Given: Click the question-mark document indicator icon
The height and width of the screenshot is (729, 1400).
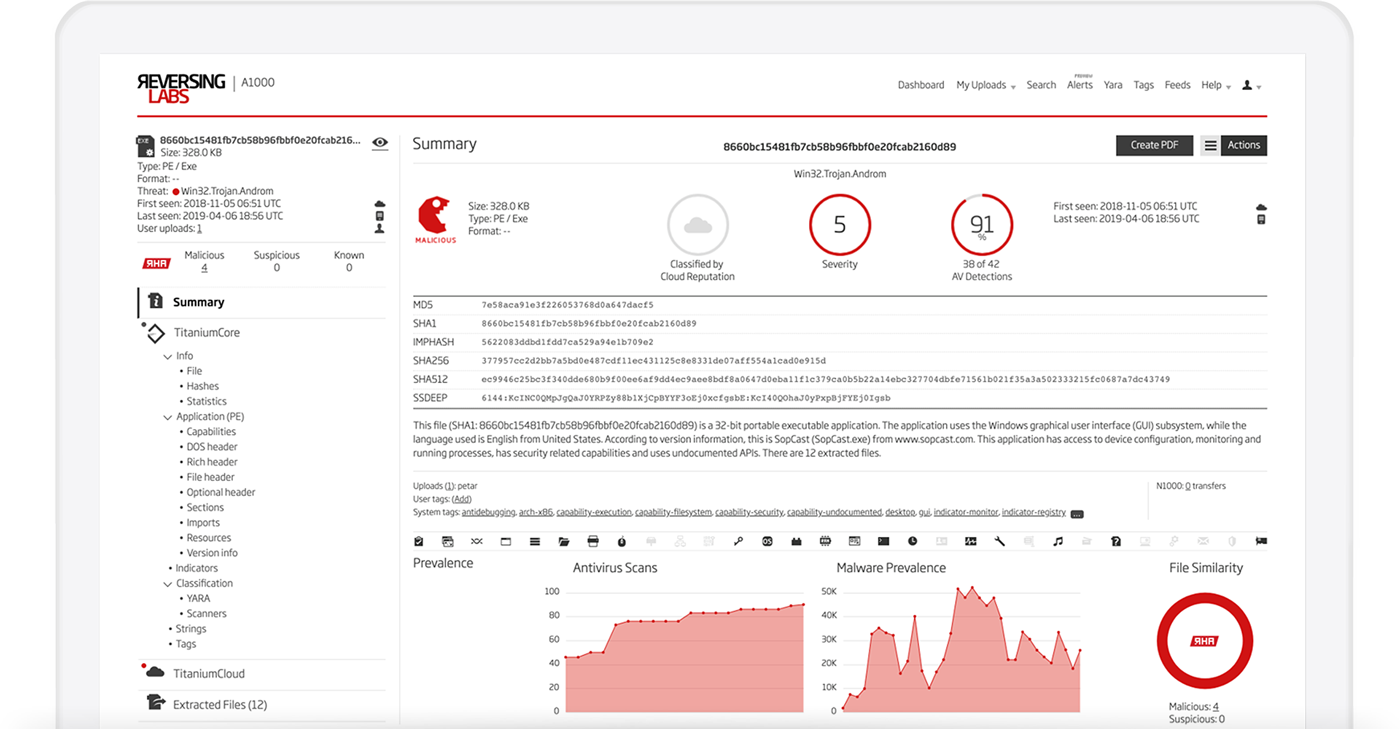Looking at the screenshot, I should 1115,541.
